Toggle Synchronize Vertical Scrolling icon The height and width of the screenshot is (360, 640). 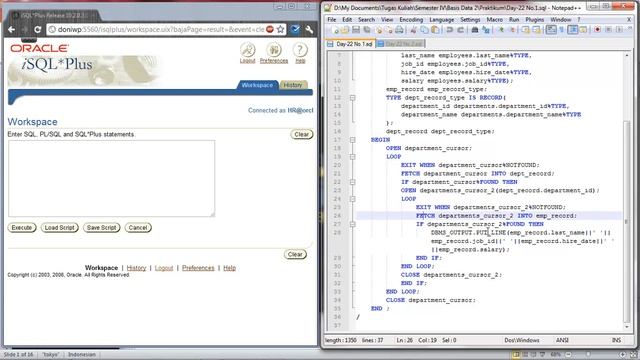click(x=525, y=30)
